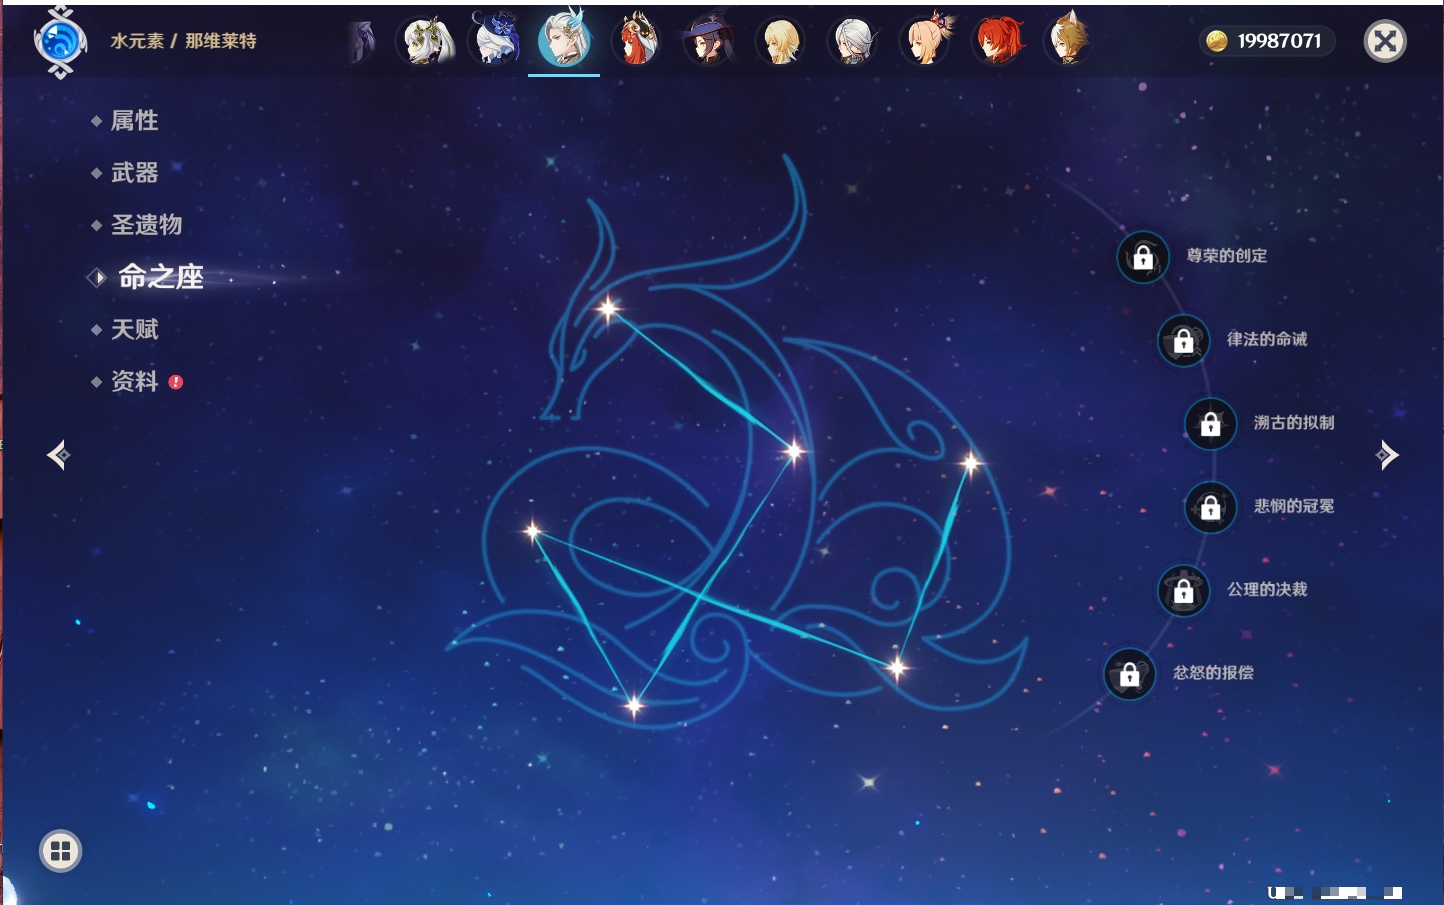Go to next character with right arrow
1444x905 pixels.
(x=1387, y=455)
